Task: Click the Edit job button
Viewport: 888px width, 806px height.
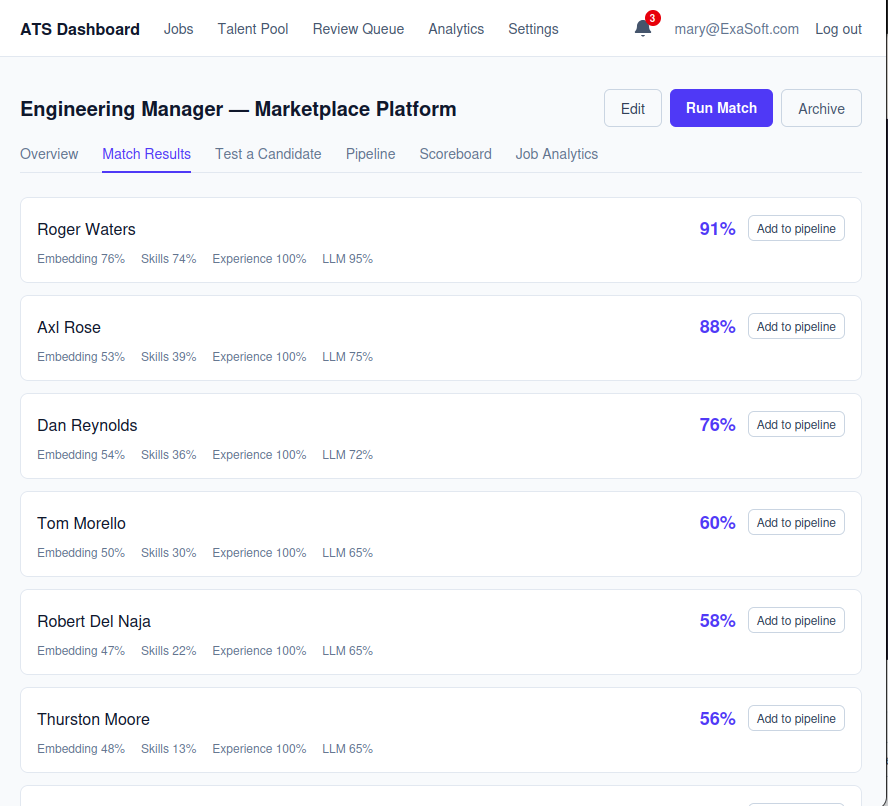Action: (633, 108)
